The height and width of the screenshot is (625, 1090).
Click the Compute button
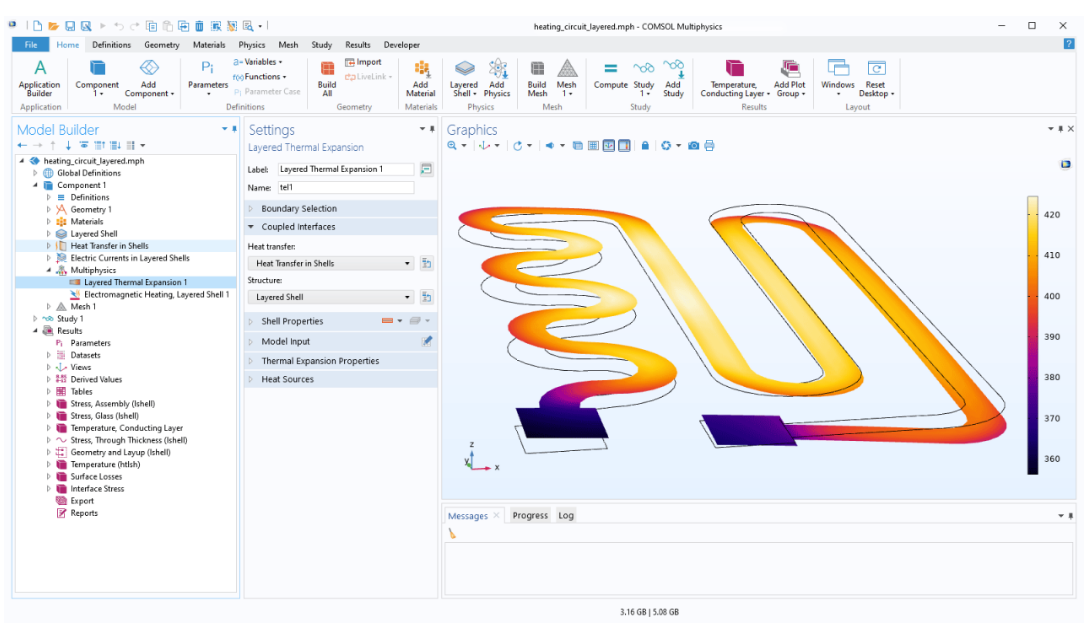click(x=610, y=75)
